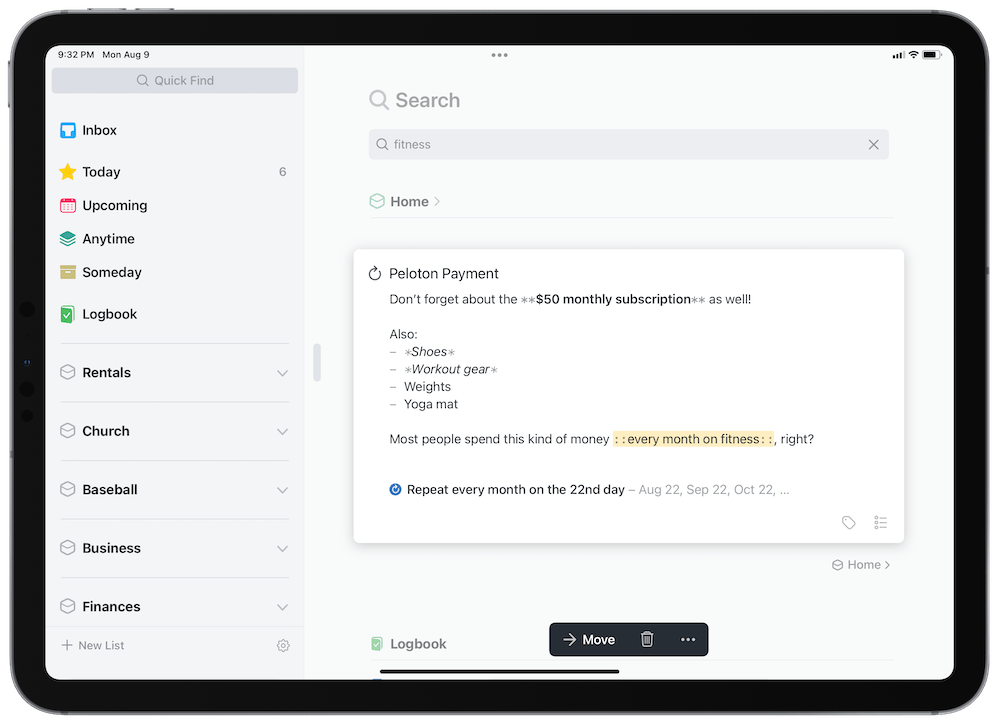The width and height of the screenshot is (1000, 725).
Task: Add a tag with tag icon
Action: [x=849, y=523]
